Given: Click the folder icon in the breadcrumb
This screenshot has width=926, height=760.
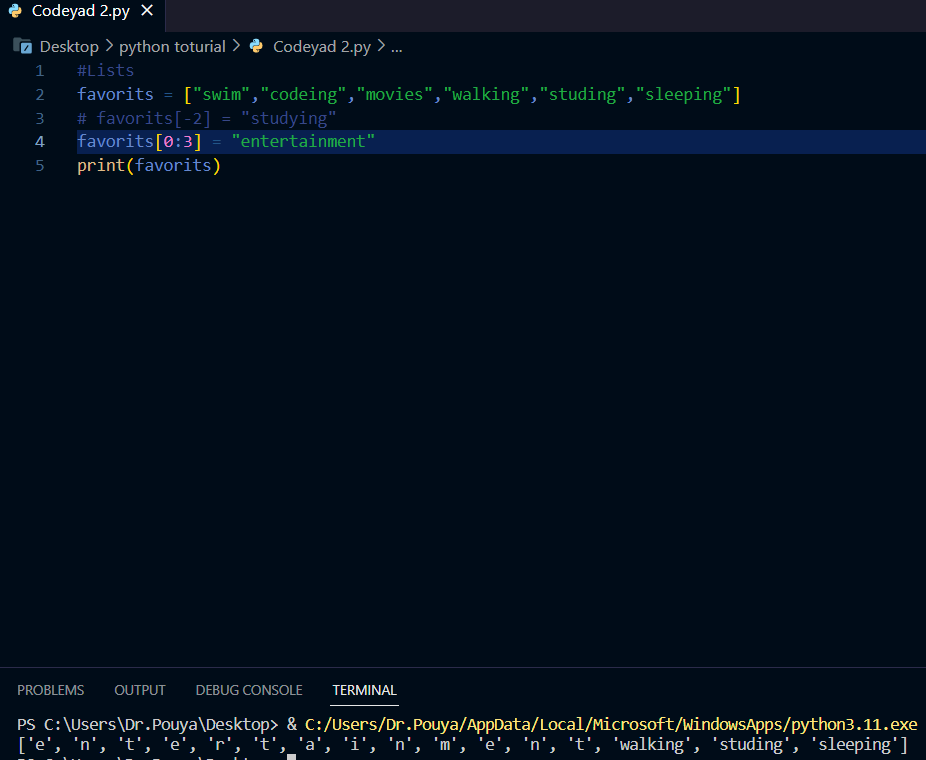Looking at the screenshot, I should 22,46.
